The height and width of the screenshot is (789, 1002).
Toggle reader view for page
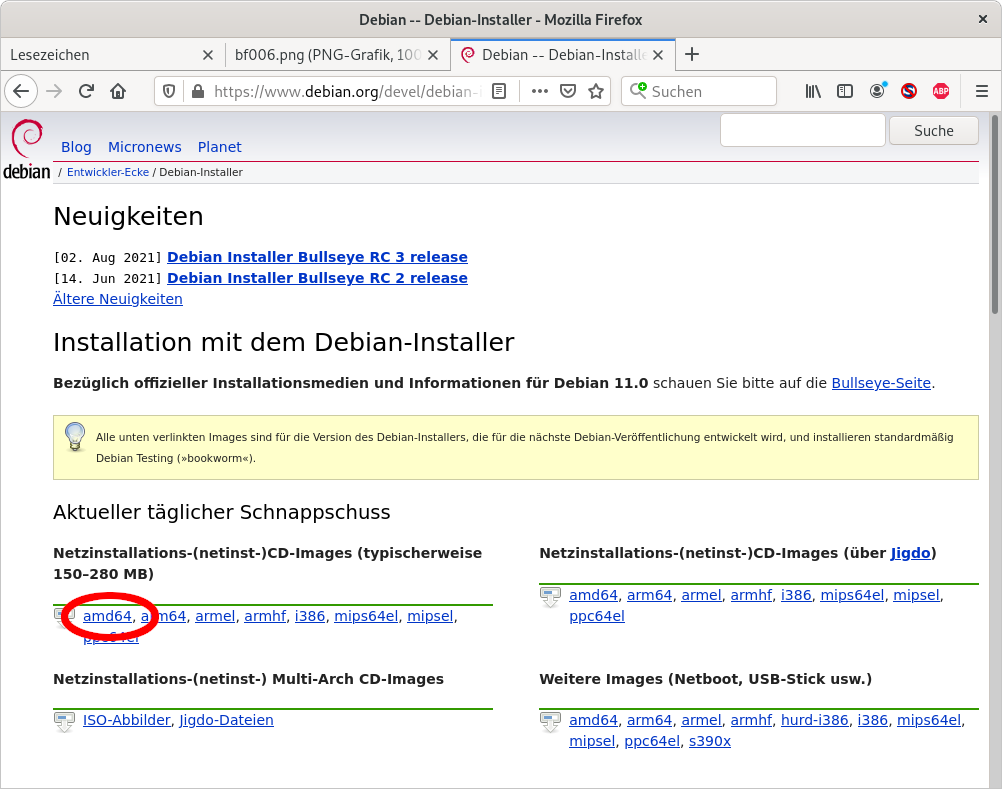click(499, 91)
